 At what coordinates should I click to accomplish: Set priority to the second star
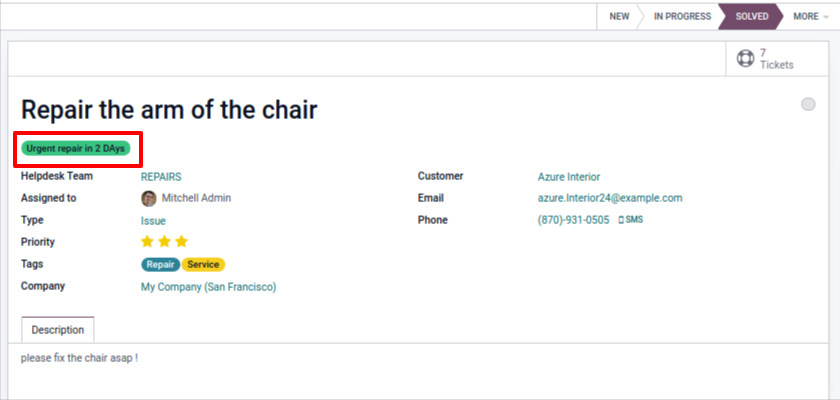(164, 242)
